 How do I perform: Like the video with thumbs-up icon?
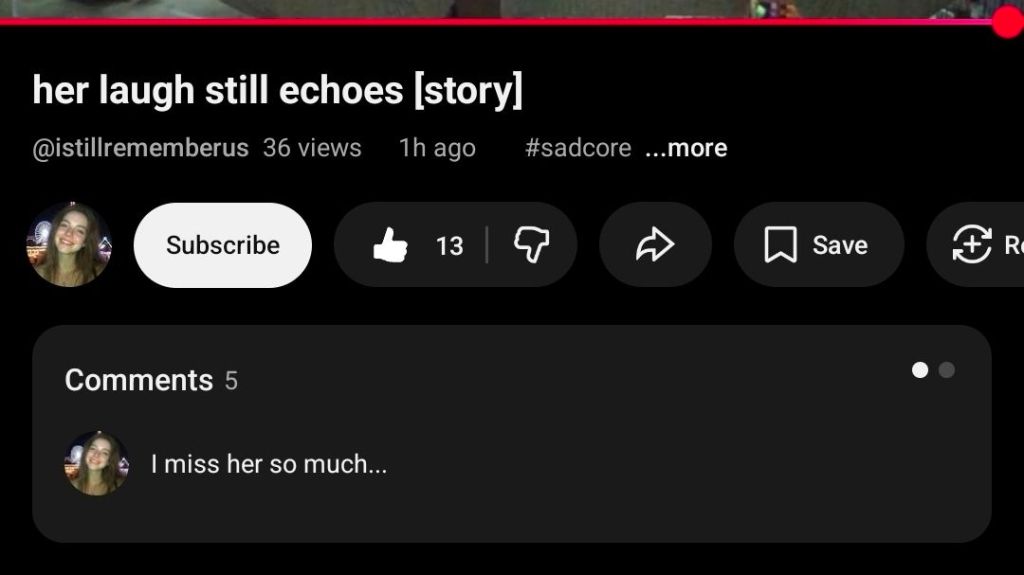tap(390, 245)
